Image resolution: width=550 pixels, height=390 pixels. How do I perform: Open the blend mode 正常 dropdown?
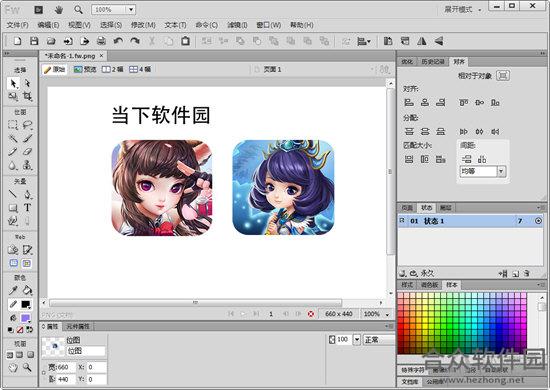click(379, 339)
